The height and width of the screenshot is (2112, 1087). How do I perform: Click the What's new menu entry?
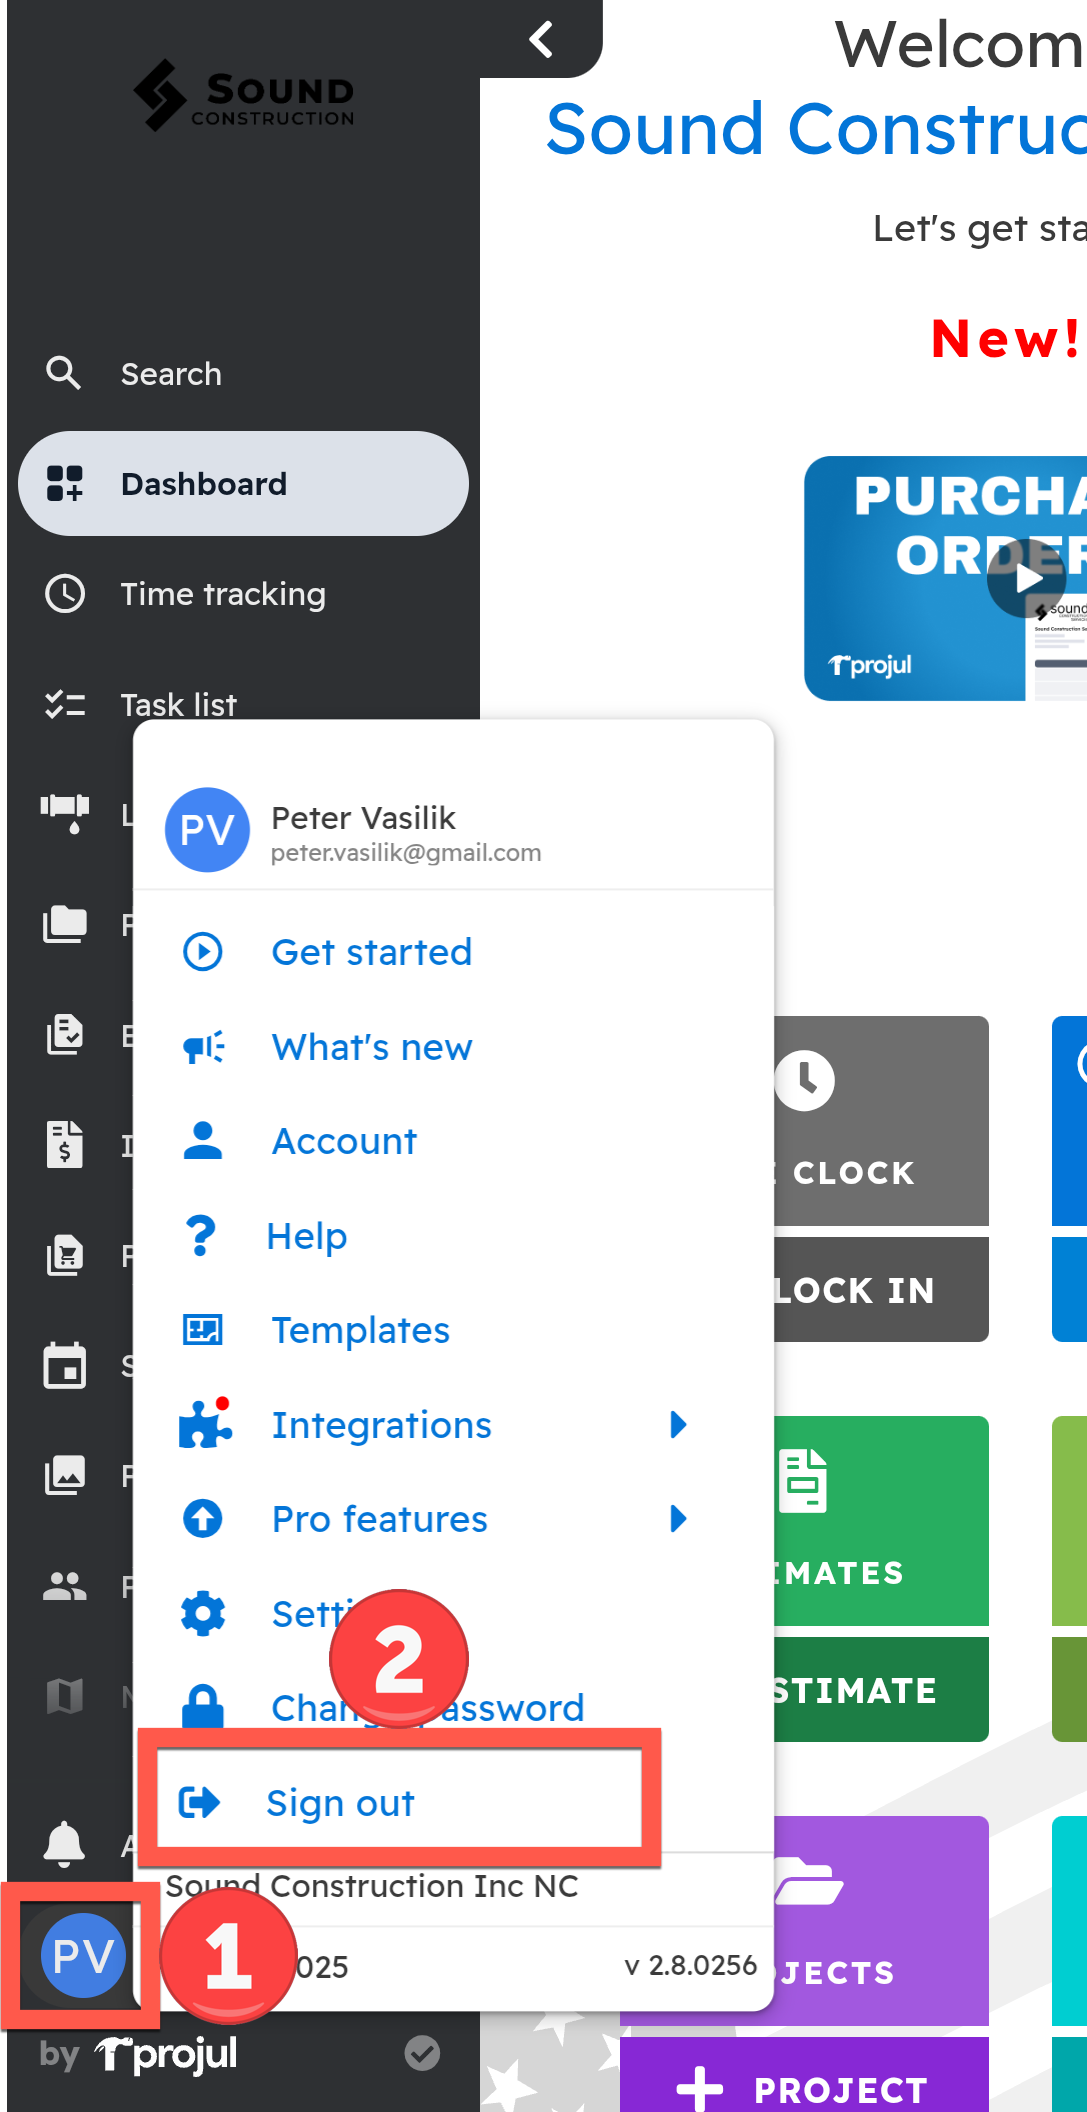coord(371,1047)
